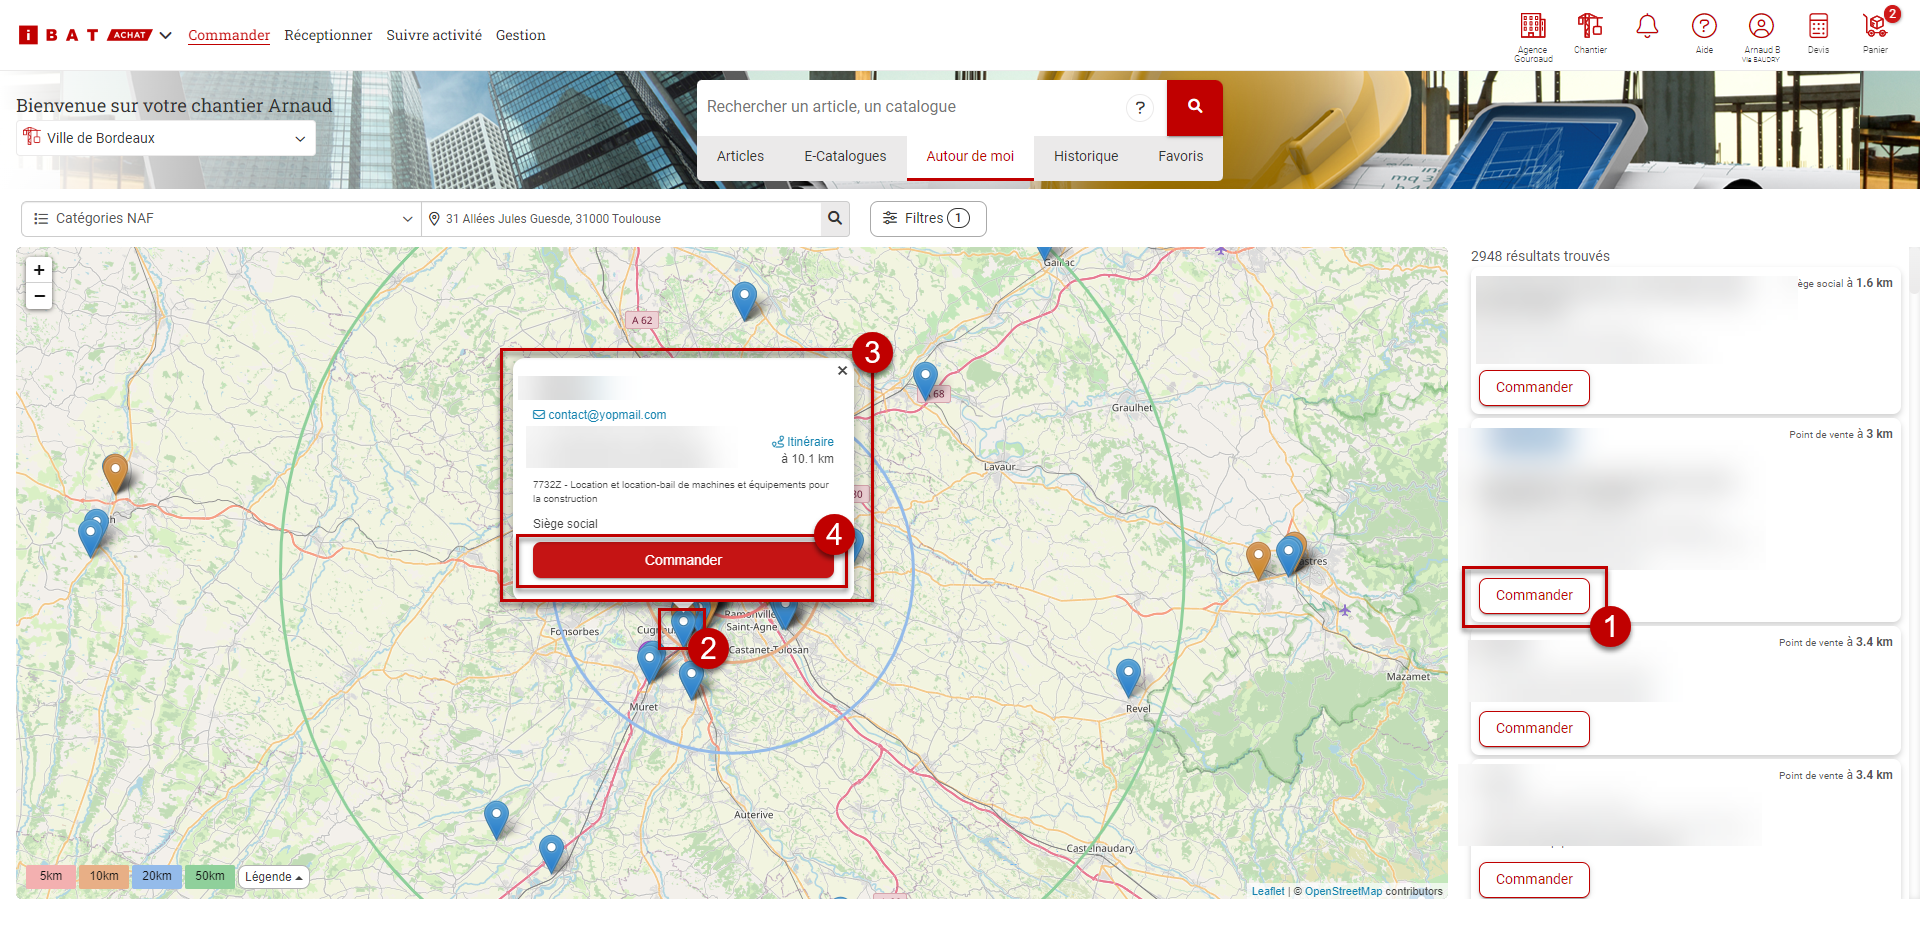The width and height of the screenshot is (1920, 929).
Task: Expand the chevron next to the iBAT logo
Action: coord(166,35)
